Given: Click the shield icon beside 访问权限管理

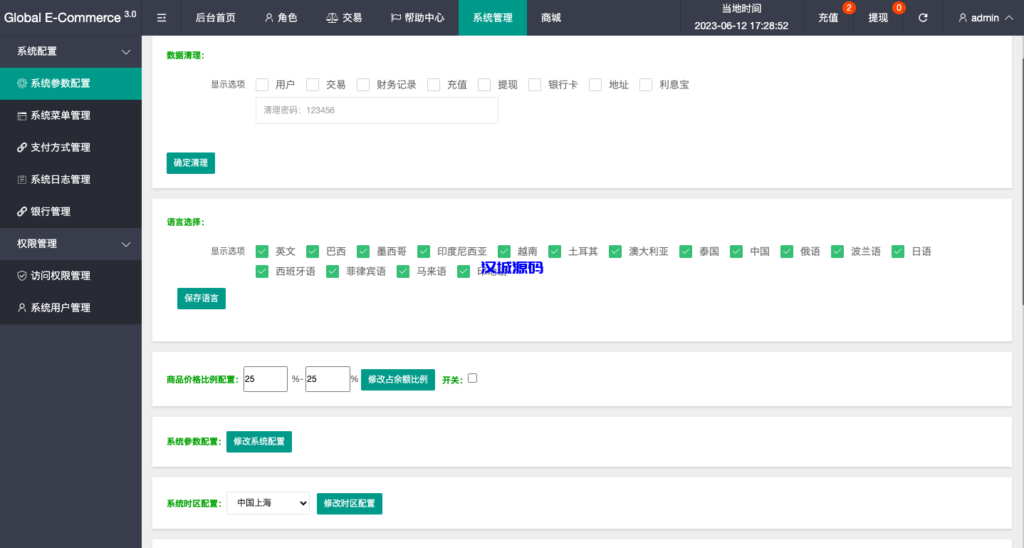Looking at the screenshot, I should [22, 276].
